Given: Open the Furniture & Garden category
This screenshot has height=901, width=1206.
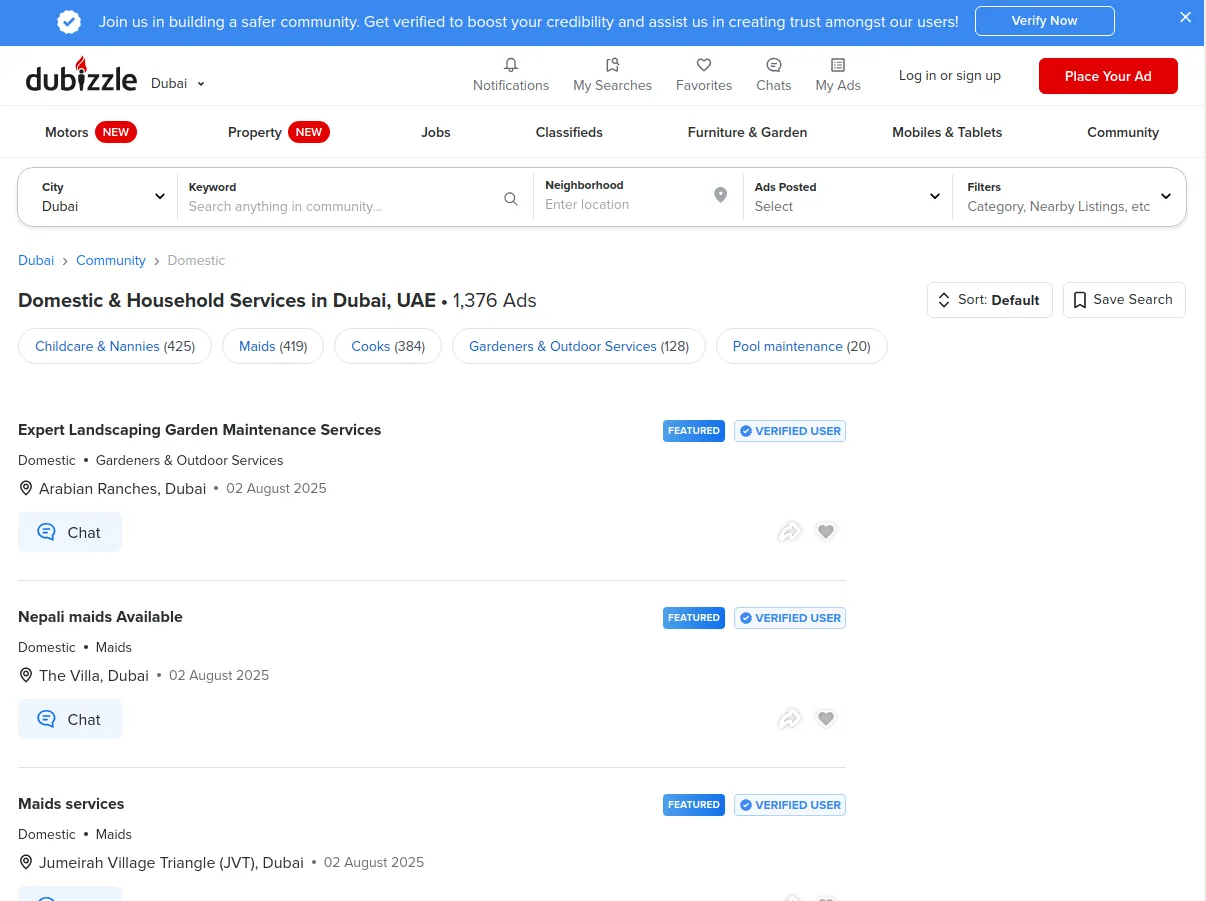Looking at the screenshot, I should [747, 132].
